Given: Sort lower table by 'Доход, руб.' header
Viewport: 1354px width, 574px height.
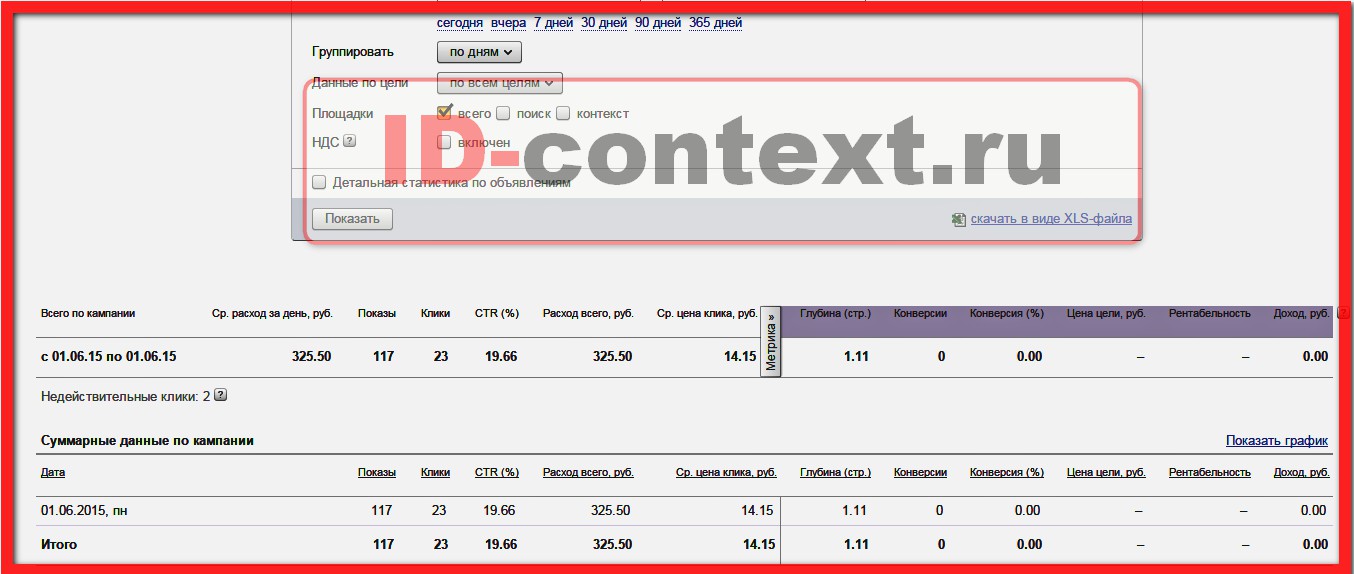Looking at the screenshot, I should pos(1302,472).
